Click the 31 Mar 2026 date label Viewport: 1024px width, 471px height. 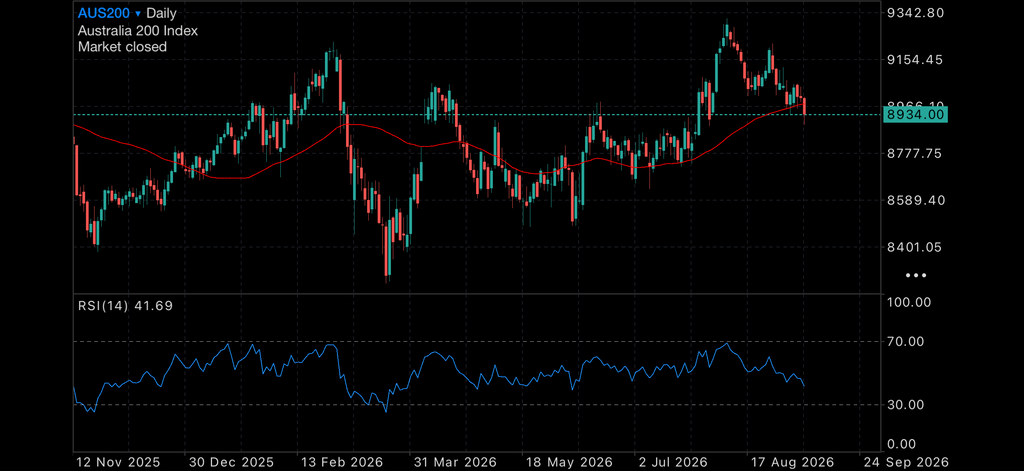[455, 463]
